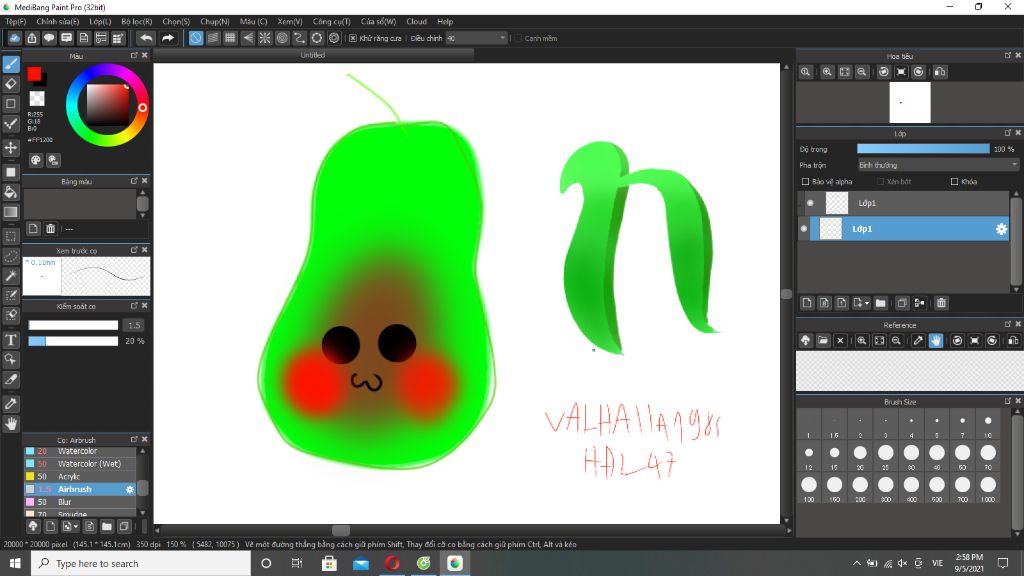
Task: Select Reference panel eyedropper icon
Action: point(918,340)
